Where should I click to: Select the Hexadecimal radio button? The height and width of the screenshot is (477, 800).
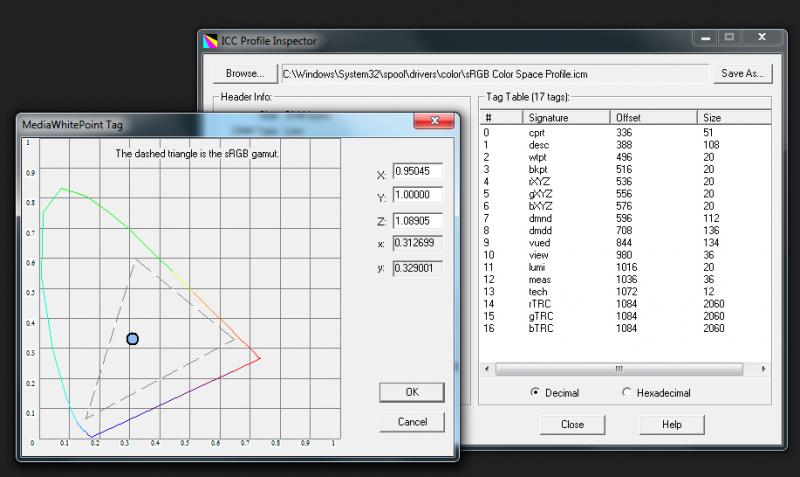pyautogui.click(x=656, y=393)
